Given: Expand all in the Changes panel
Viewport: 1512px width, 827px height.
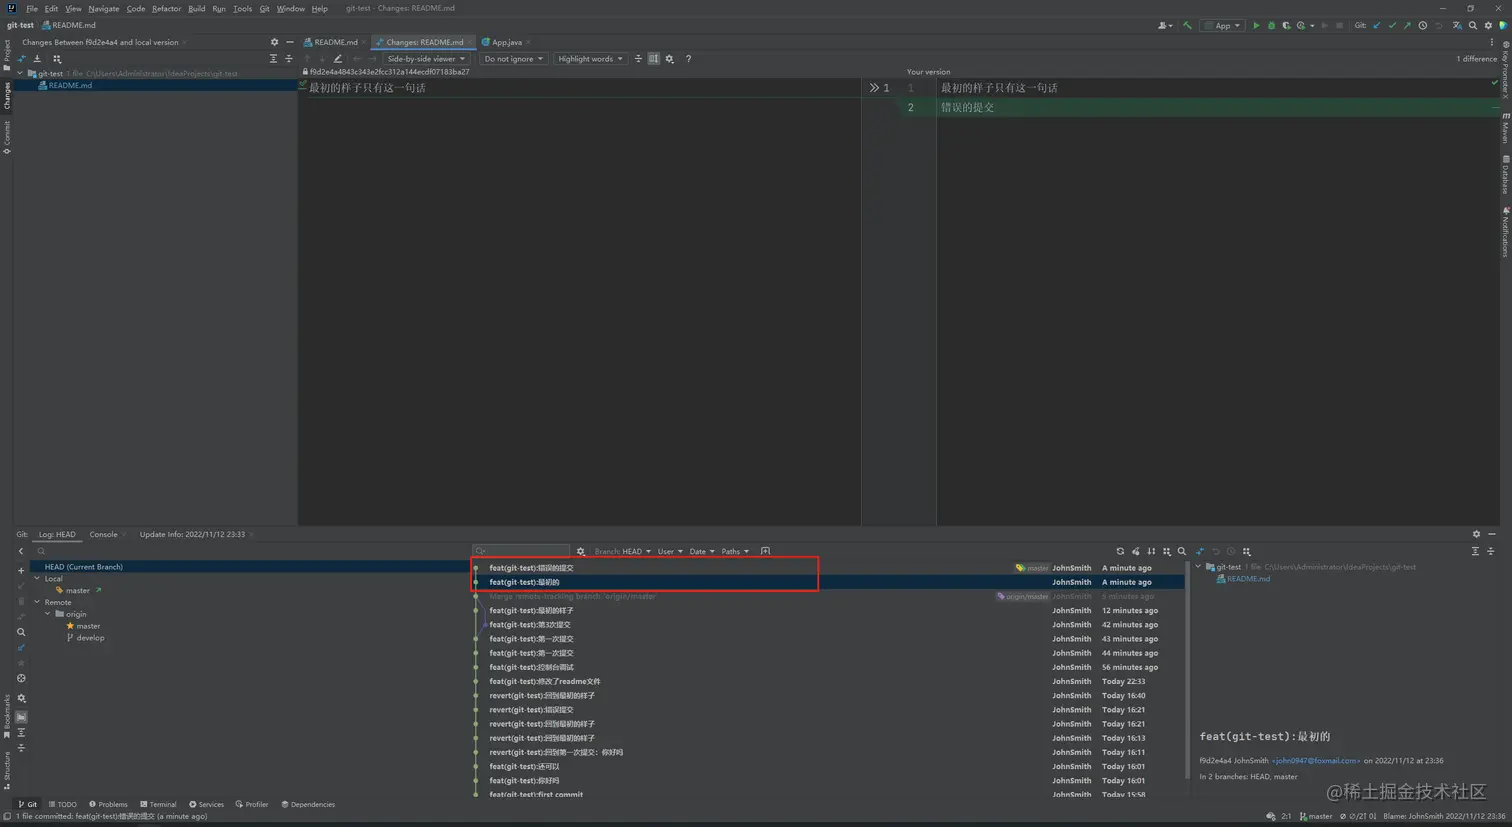Looking at the screenshot, I should [273, 59].
